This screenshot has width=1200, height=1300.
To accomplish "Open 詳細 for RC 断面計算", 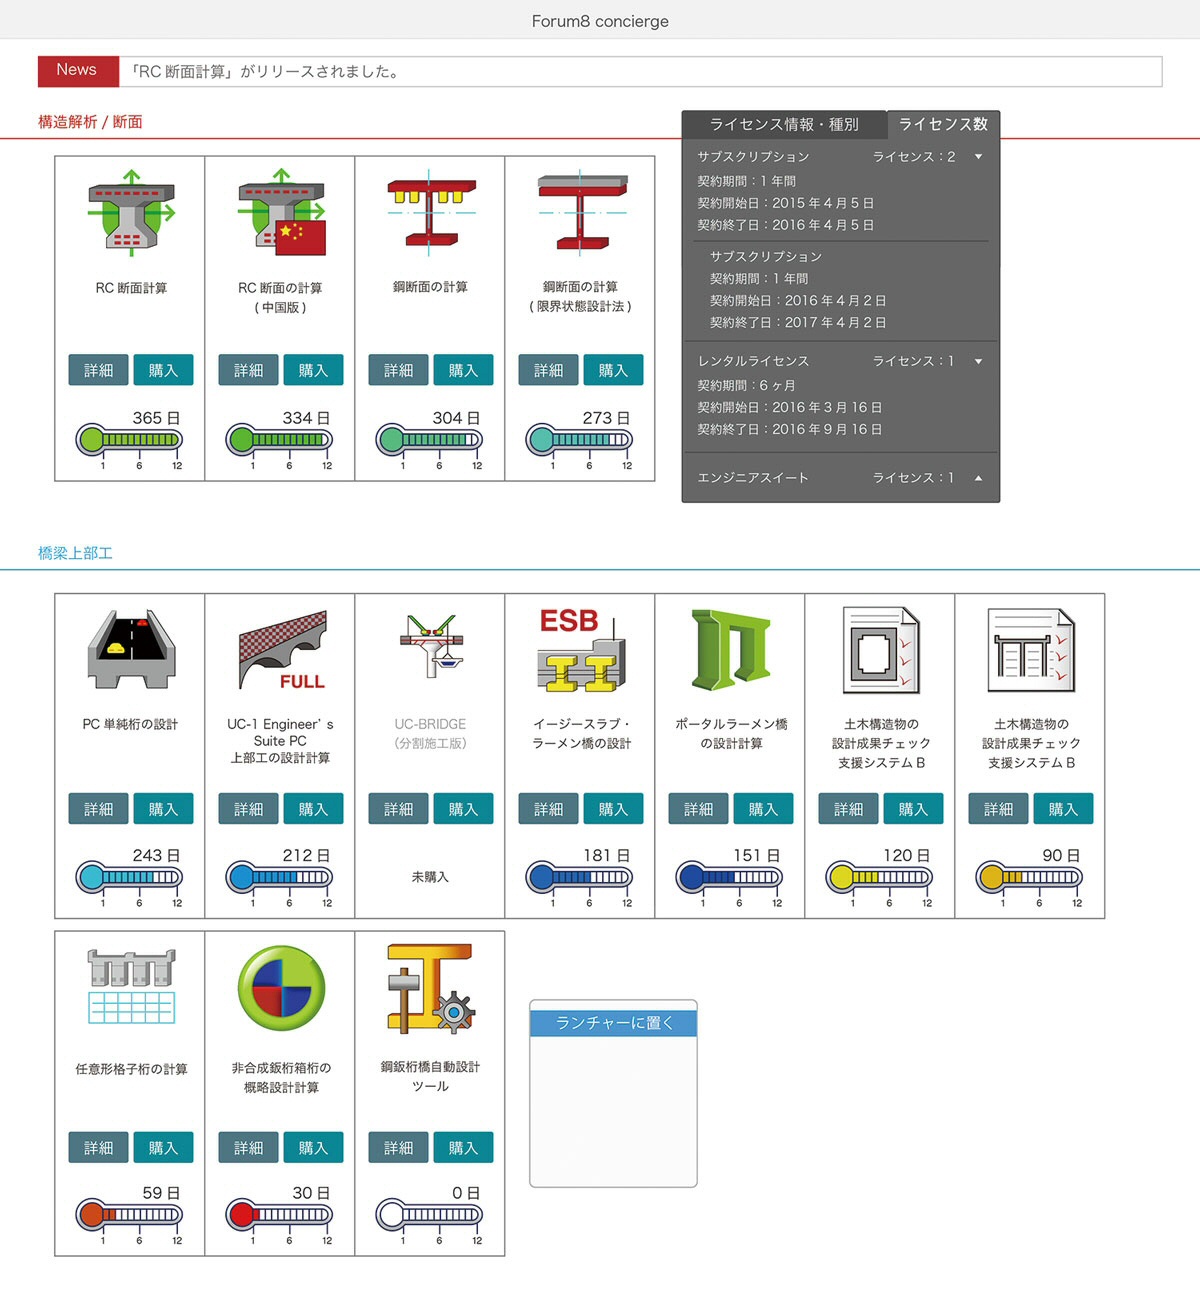I will coord(99,370).
